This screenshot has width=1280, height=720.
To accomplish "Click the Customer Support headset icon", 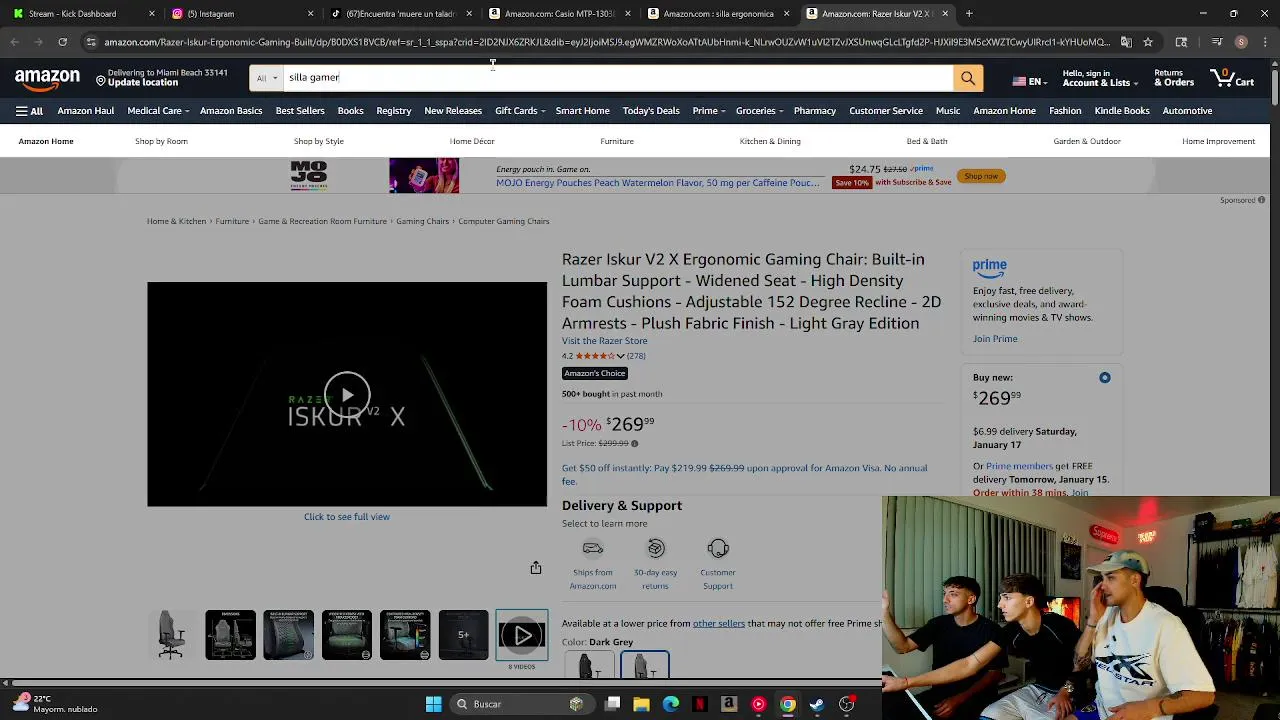I will coord(718,548).
